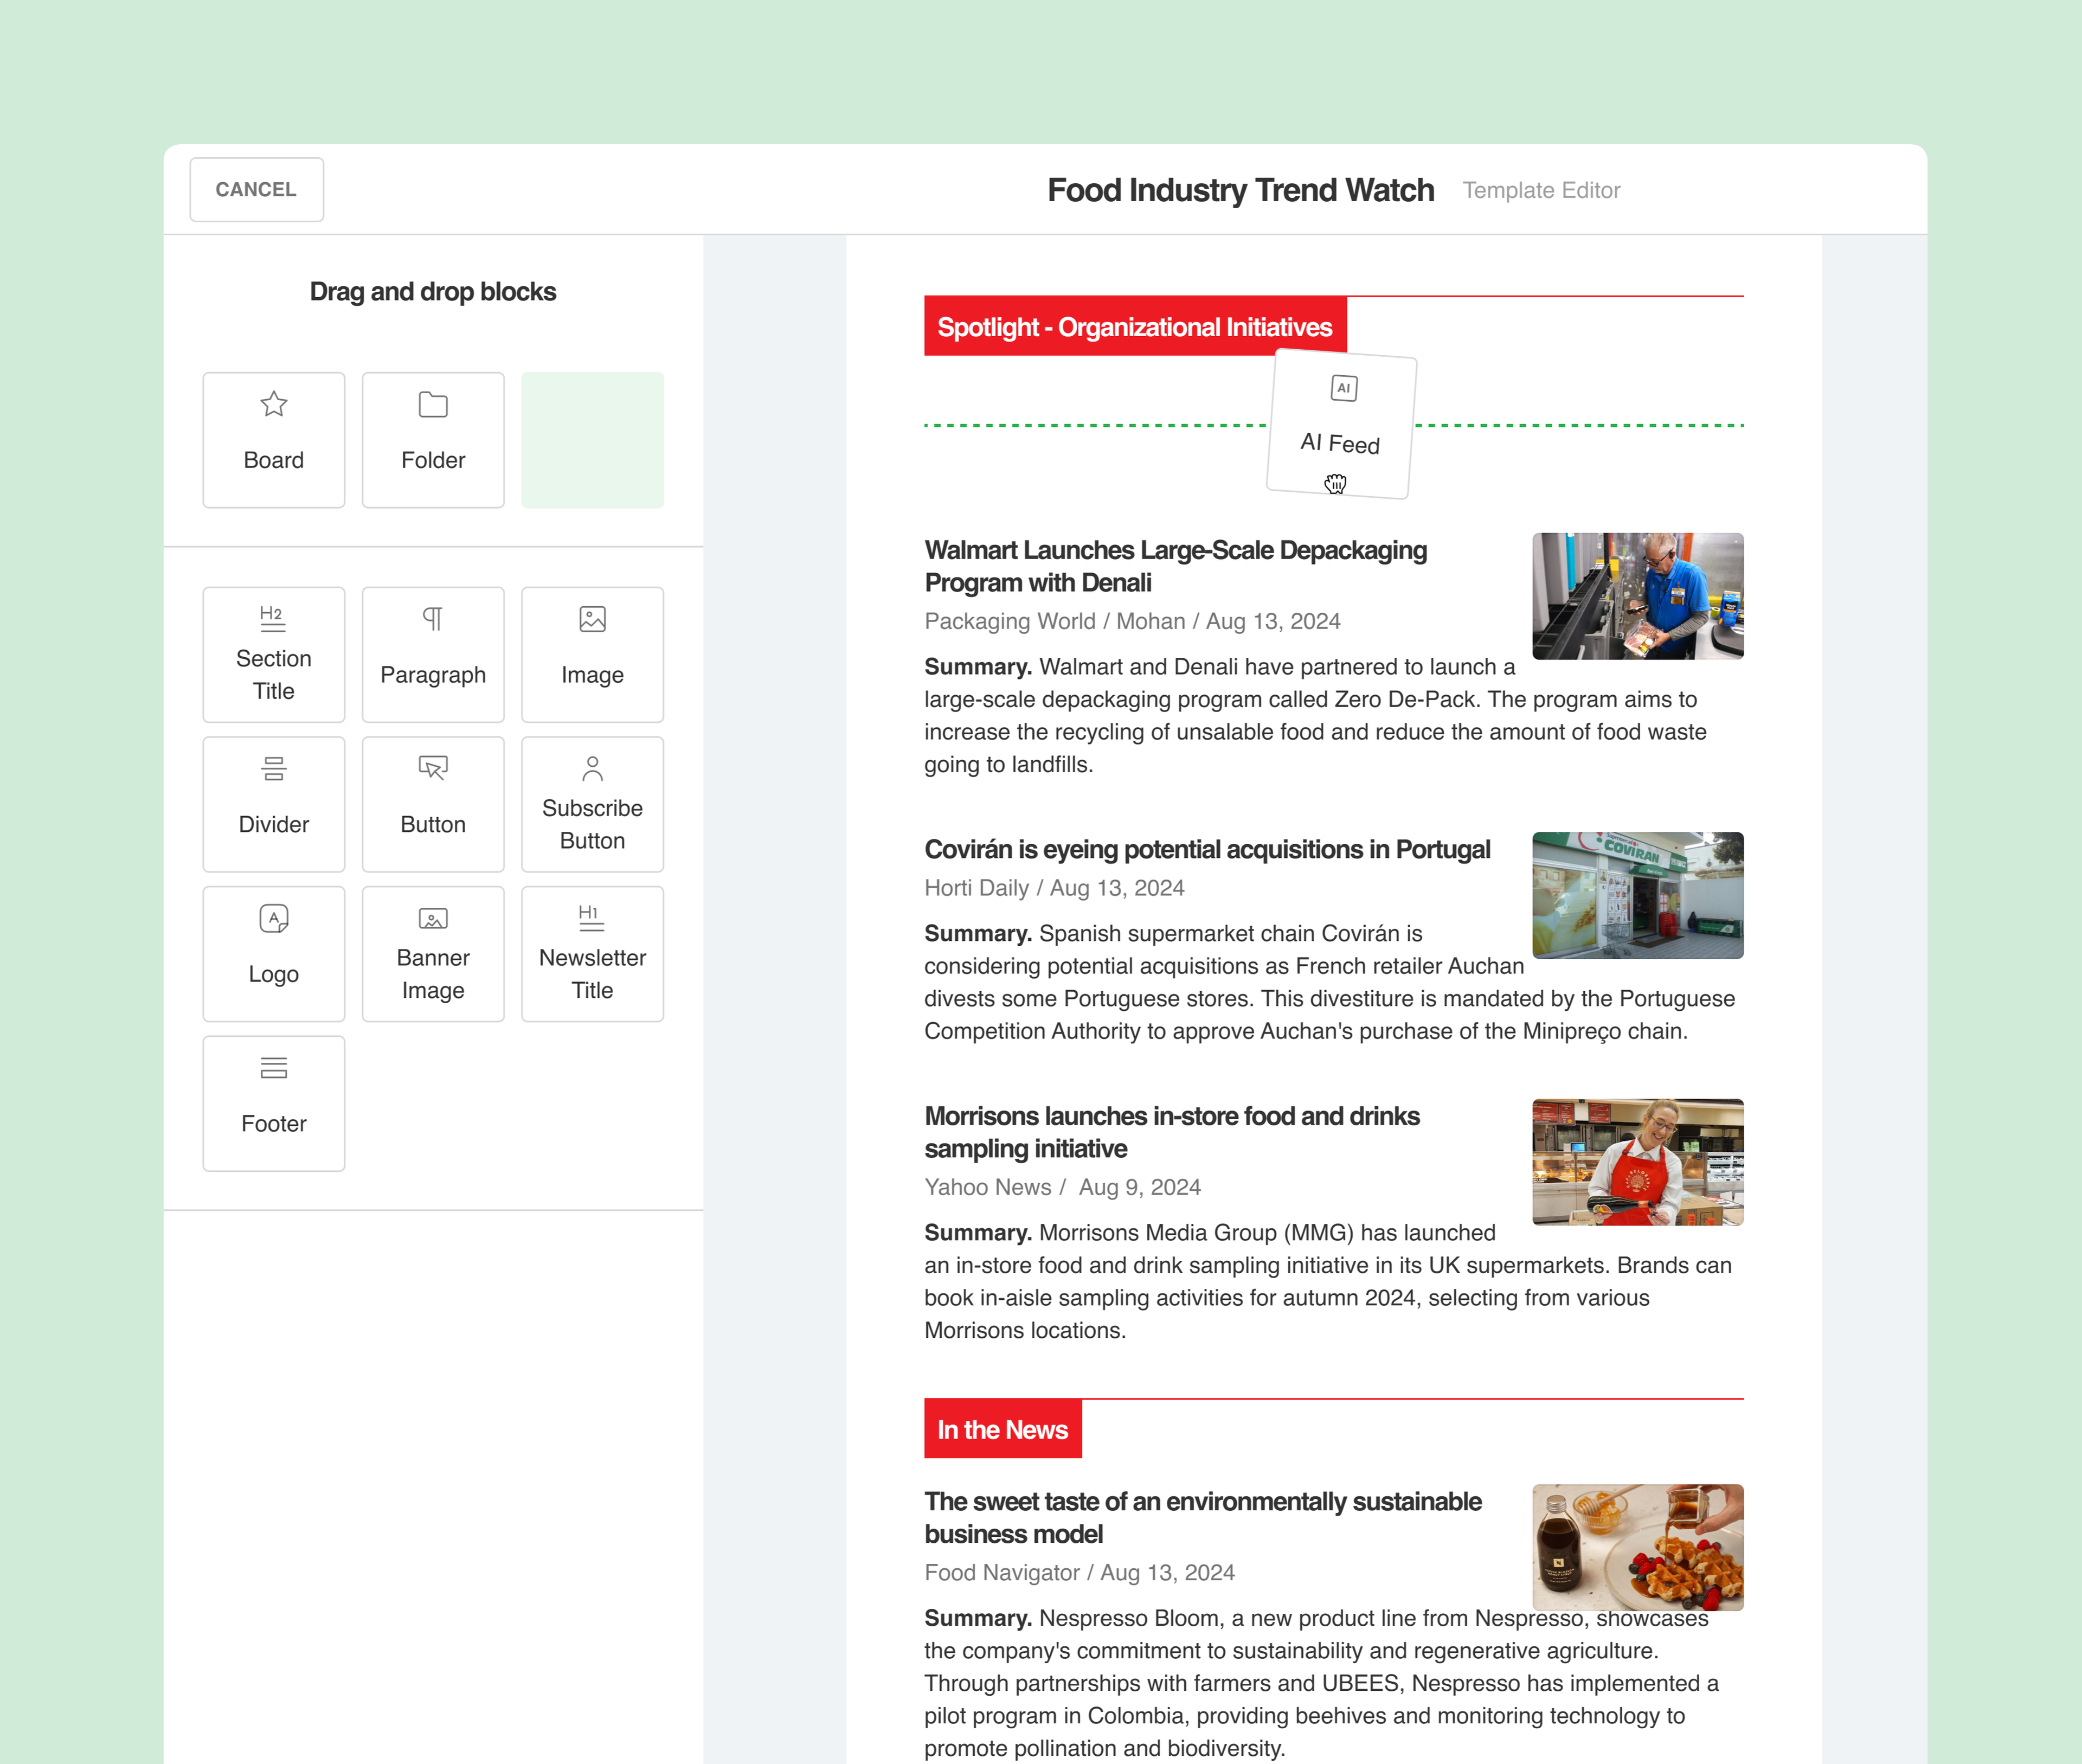The height and width of the screenshot is (1764, 2082).
Task: Choose the Banner Image block
Action: 433,954
